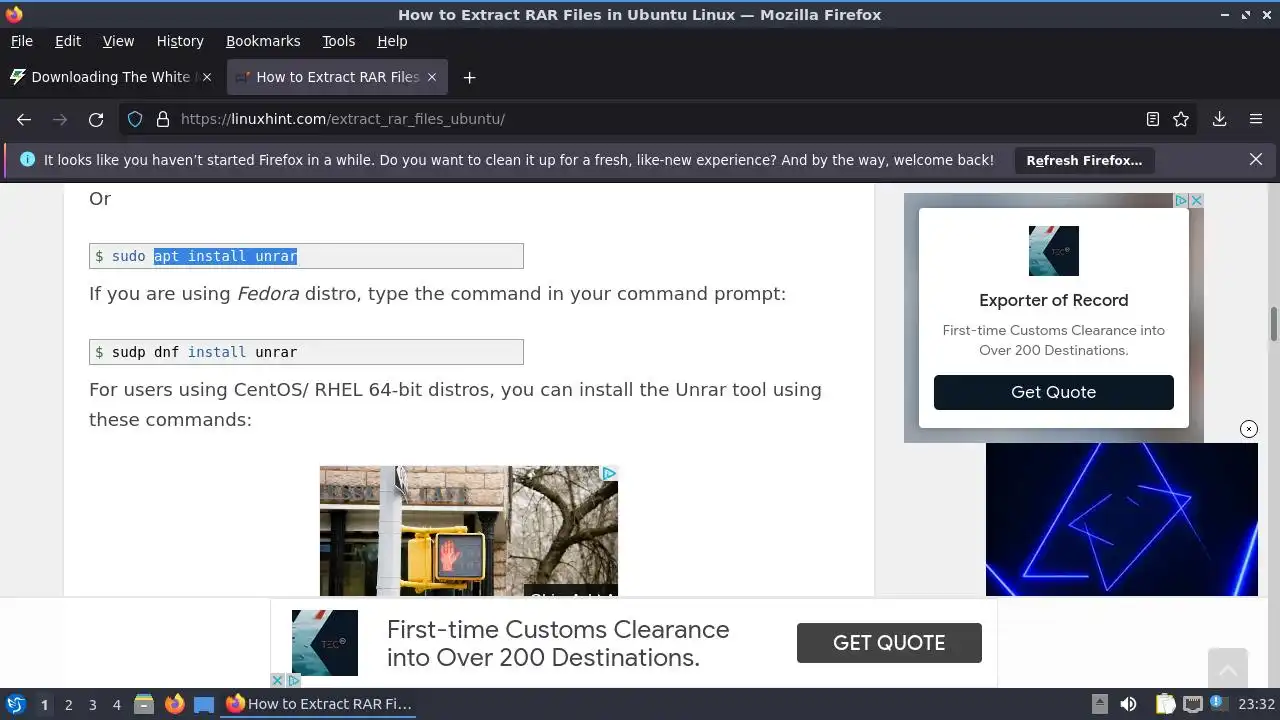
Task: Open the volume control tray icon
Action: coord(1128,704)
